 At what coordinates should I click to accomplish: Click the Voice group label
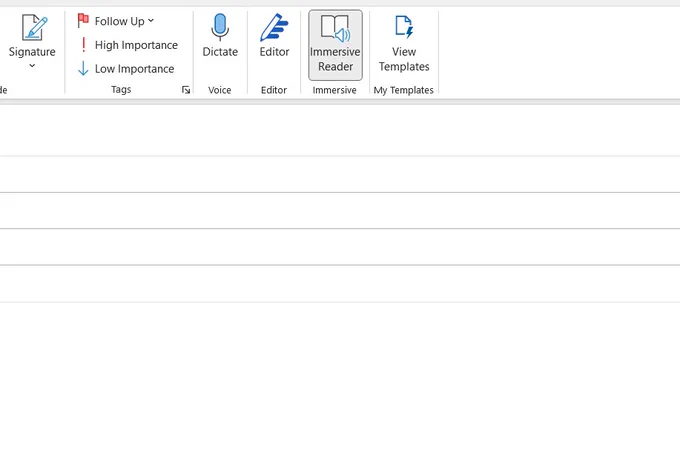pos(219,90)
